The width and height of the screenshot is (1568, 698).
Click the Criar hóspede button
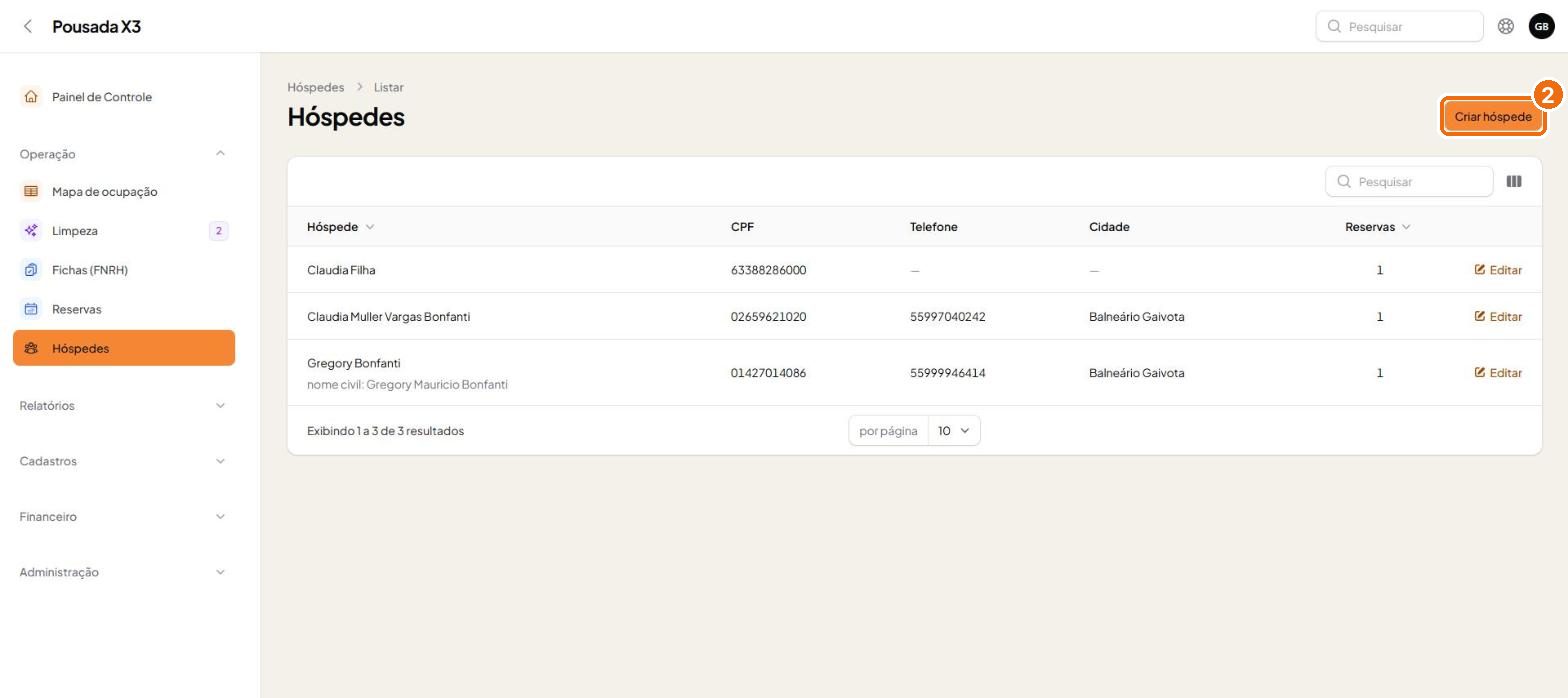tap(1493, 117)
